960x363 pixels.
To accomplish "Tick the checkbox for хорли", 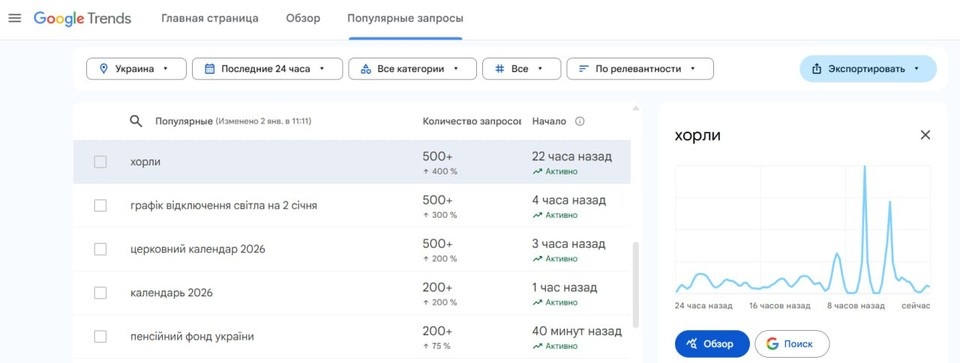I will tap(100, 162).
